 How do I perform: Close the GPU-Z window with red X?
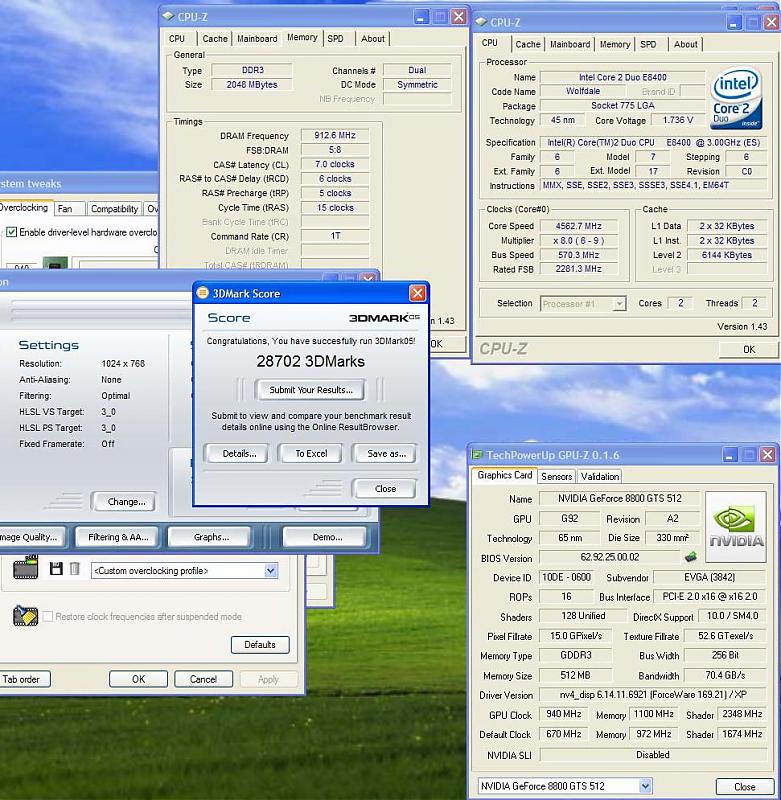coord(767,455)
